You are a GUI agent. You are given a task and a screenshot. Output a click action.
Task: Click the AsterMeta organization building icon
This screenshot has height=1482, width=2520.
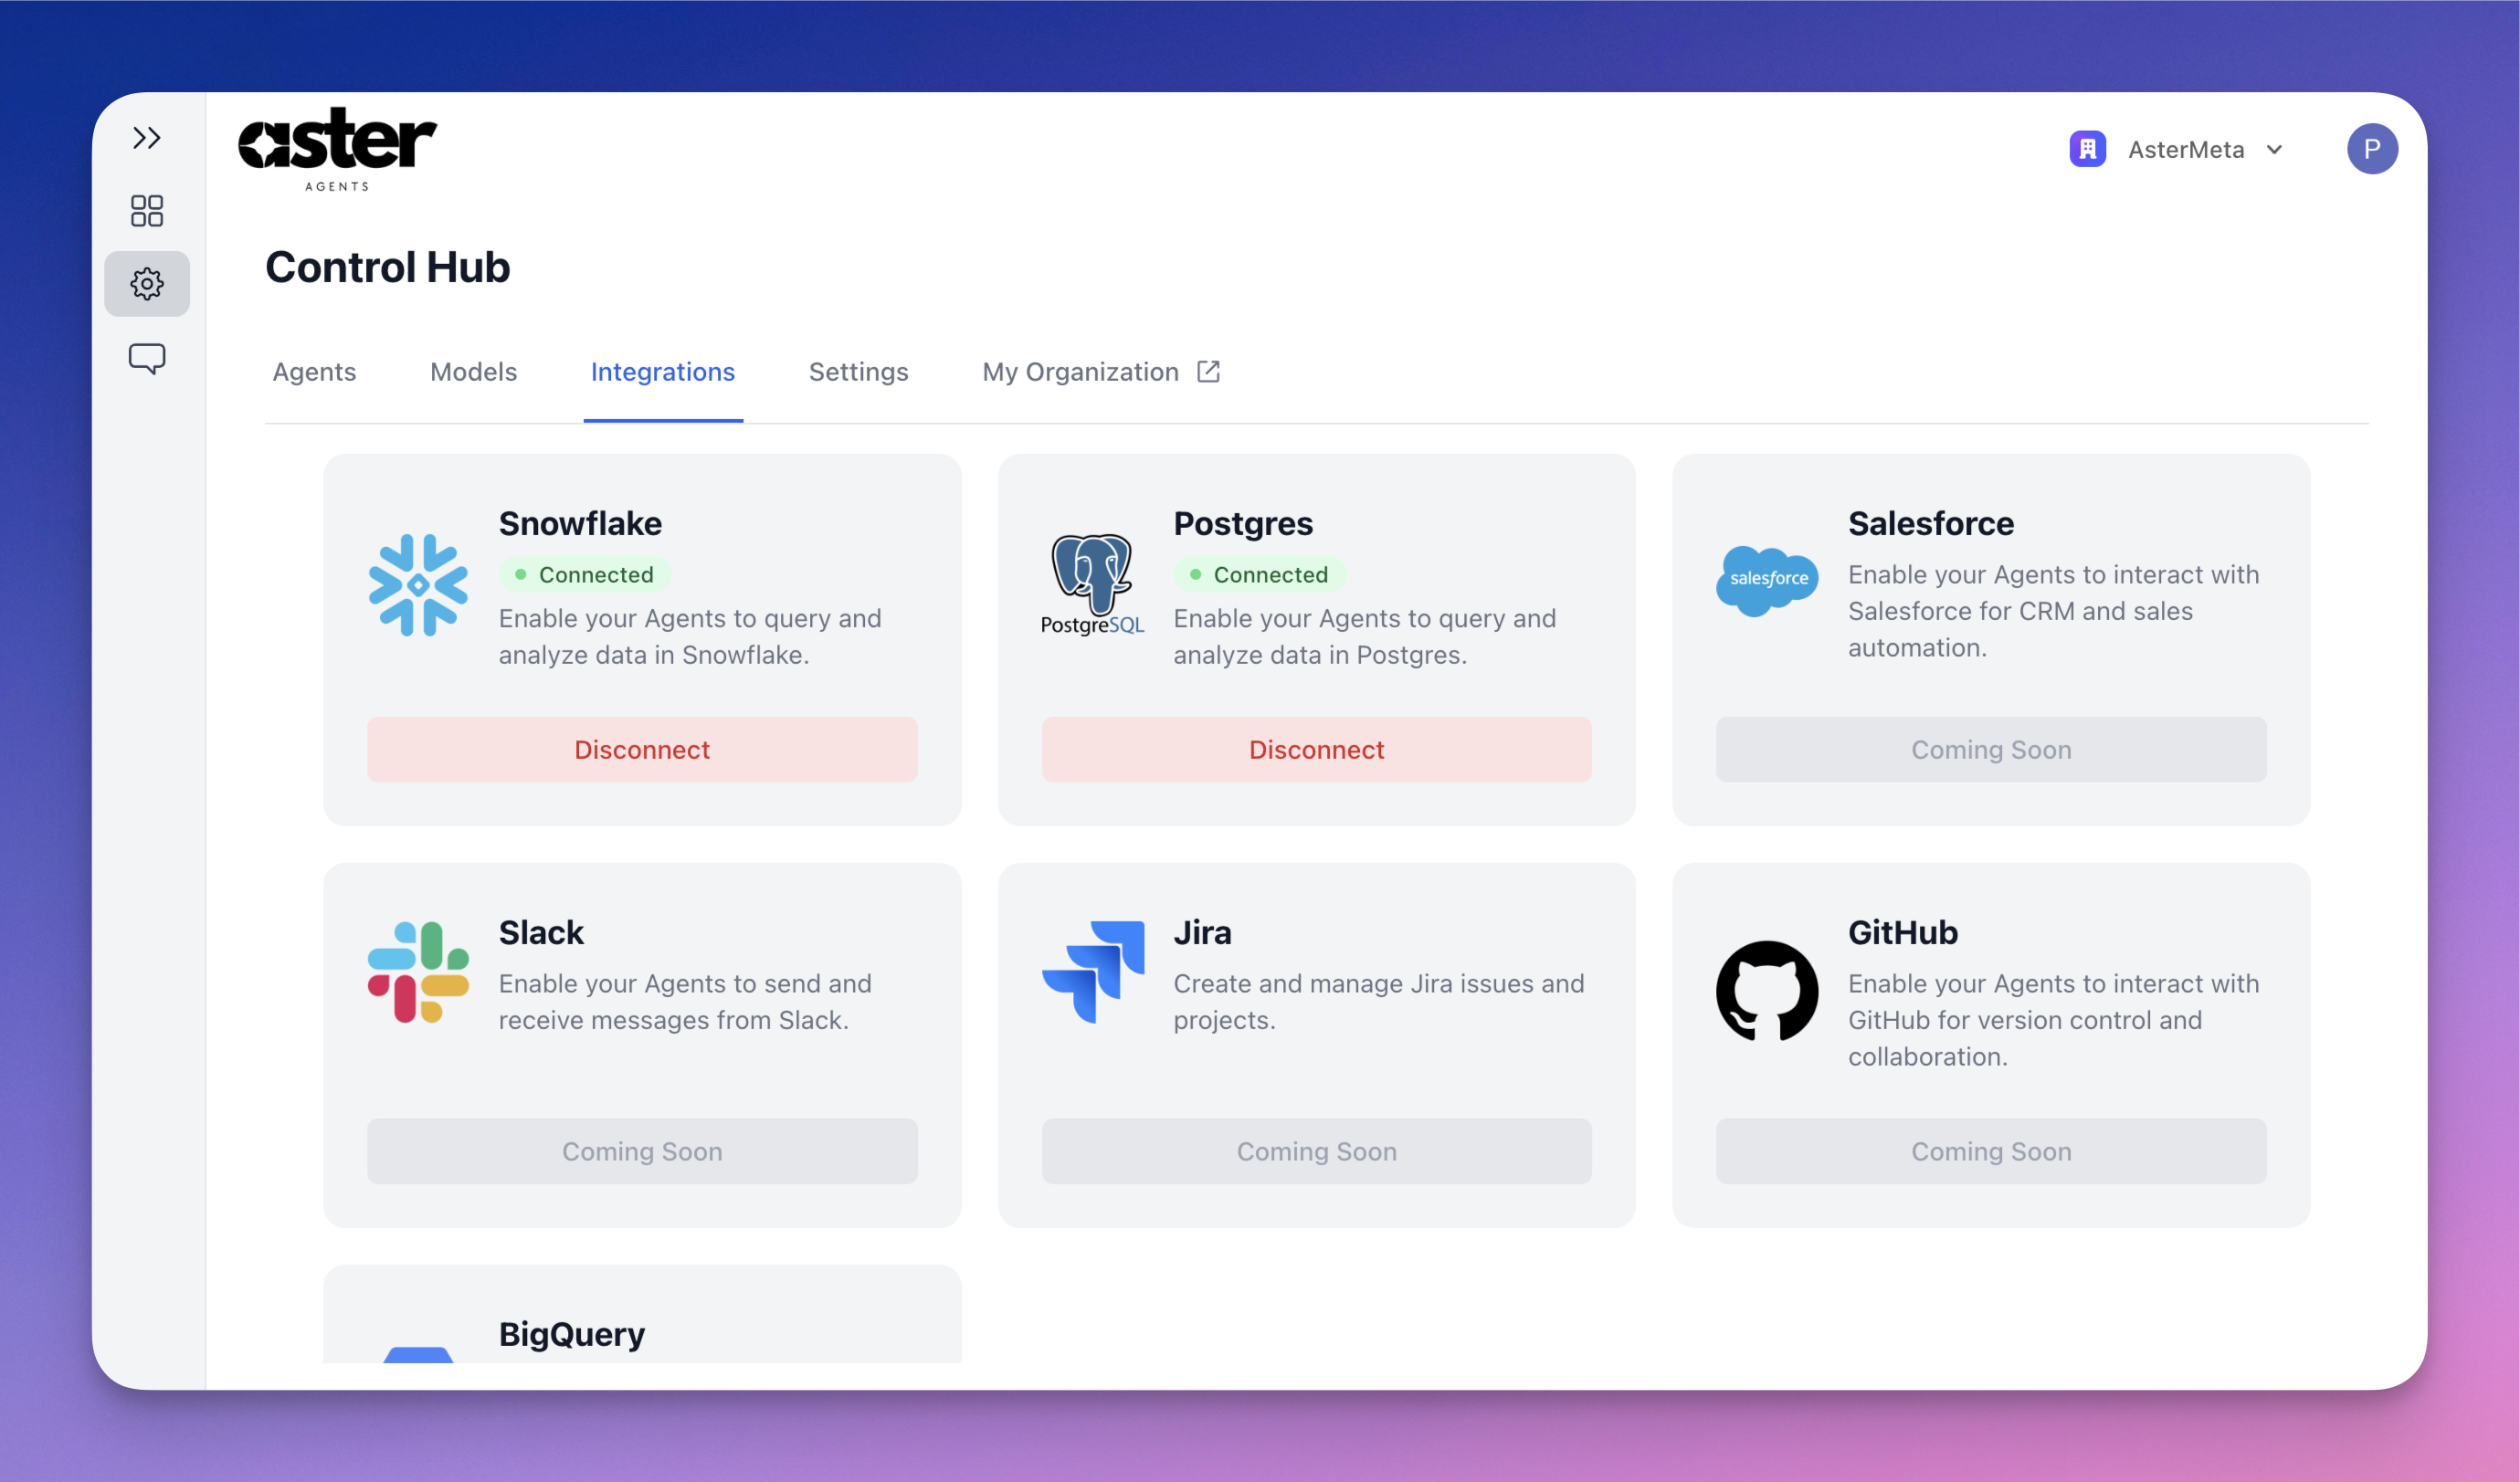(2087, 149)
